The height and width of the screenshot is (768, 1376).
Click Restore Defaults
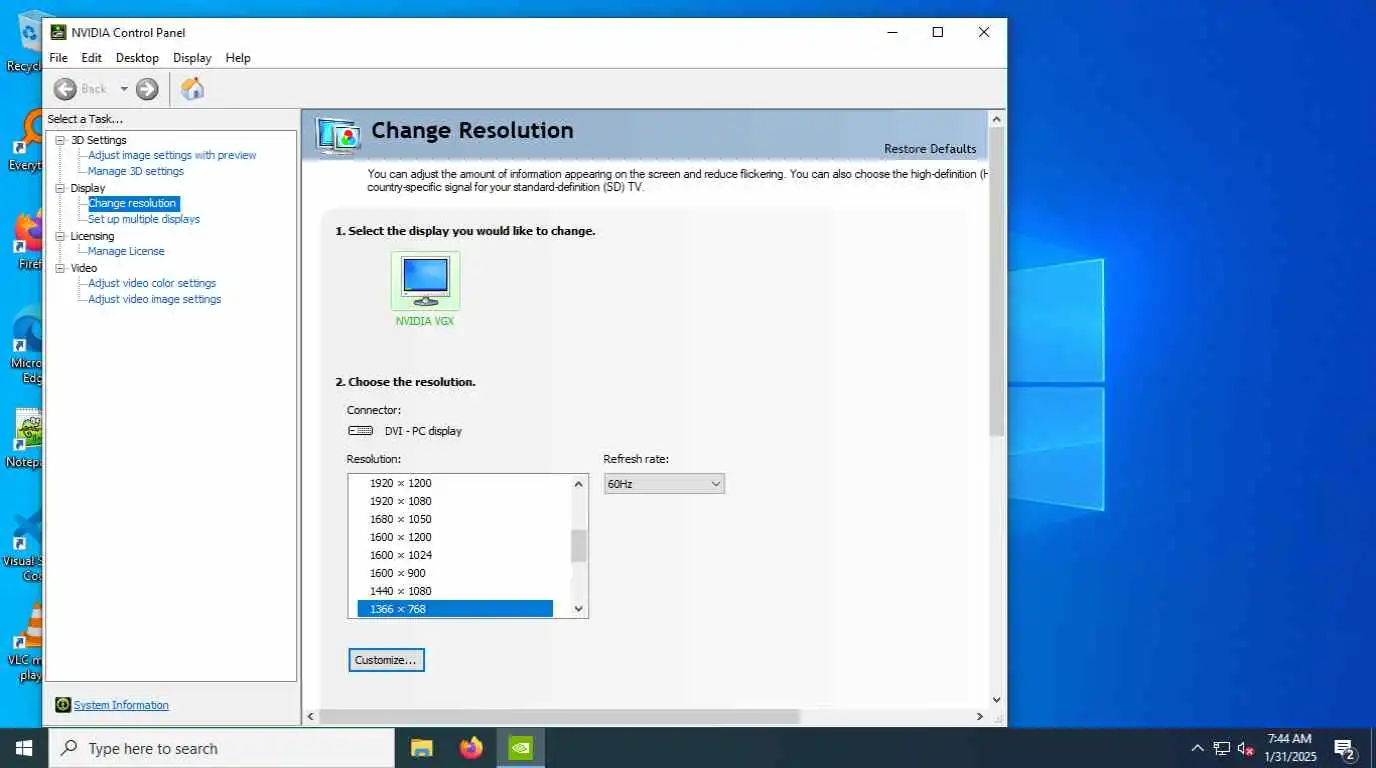click(930, 149)
